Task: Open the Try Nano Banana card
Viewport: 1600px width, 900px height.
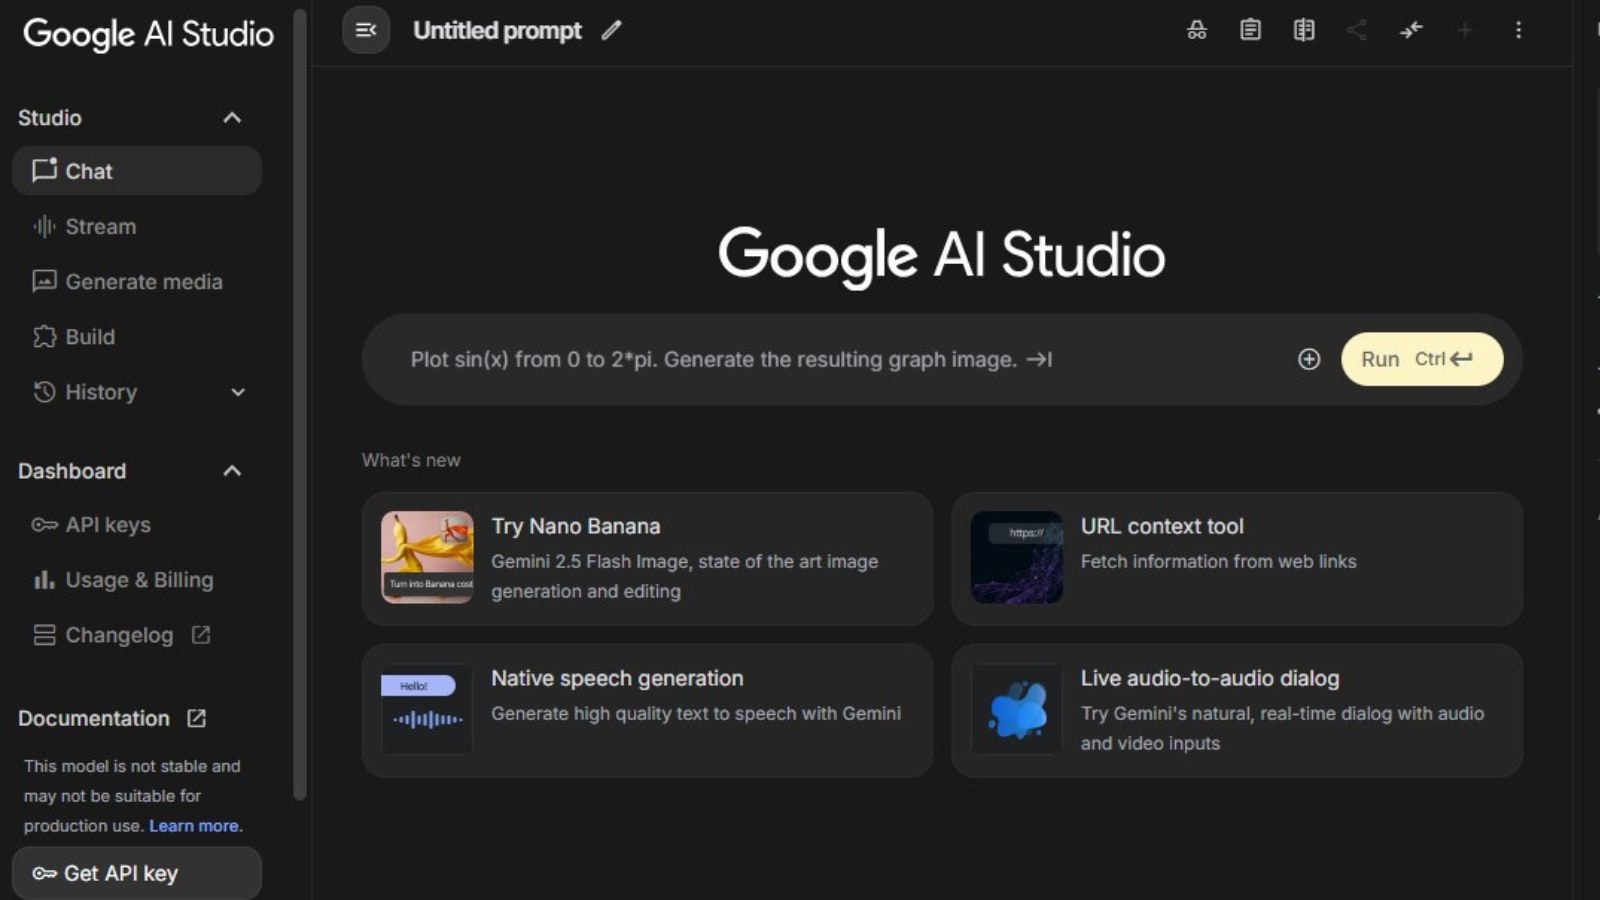Action: coord(647,558)
